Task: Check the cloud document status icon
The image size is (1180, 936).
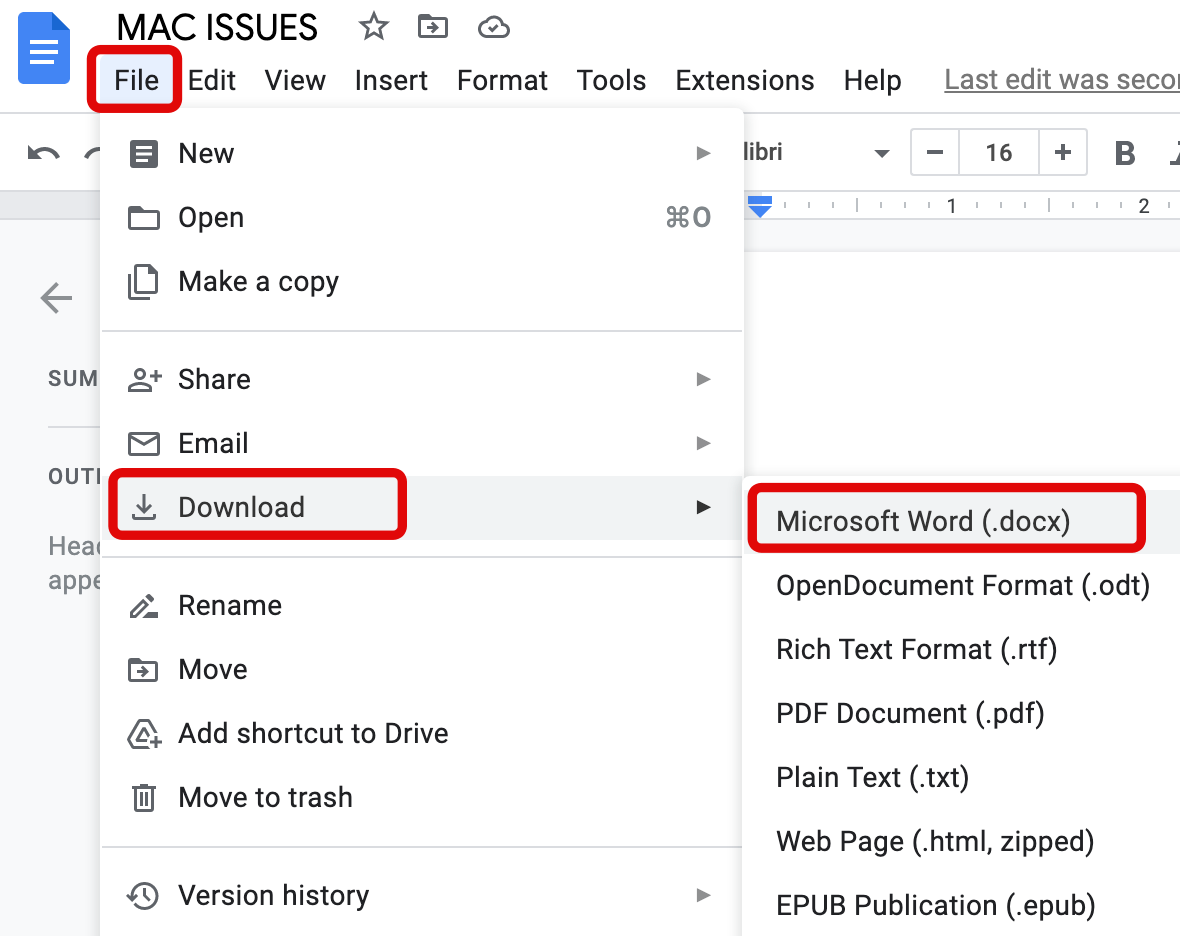Action: pyautogui.click(x=494, y=27)
